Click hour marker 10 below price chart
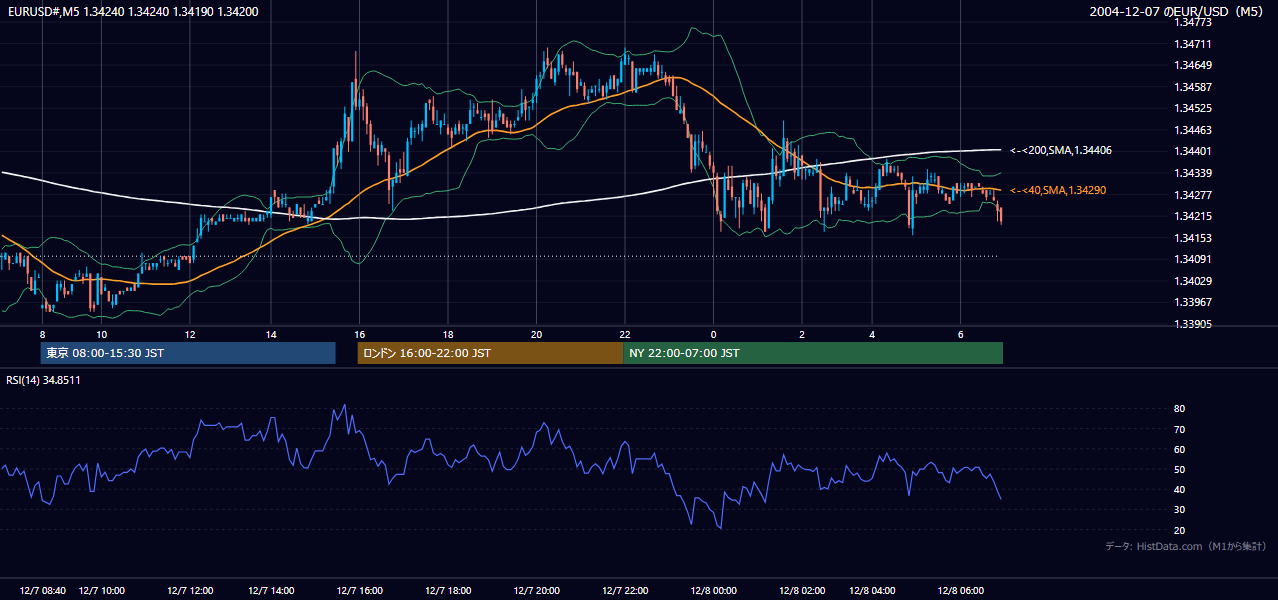 pos(101,334)
